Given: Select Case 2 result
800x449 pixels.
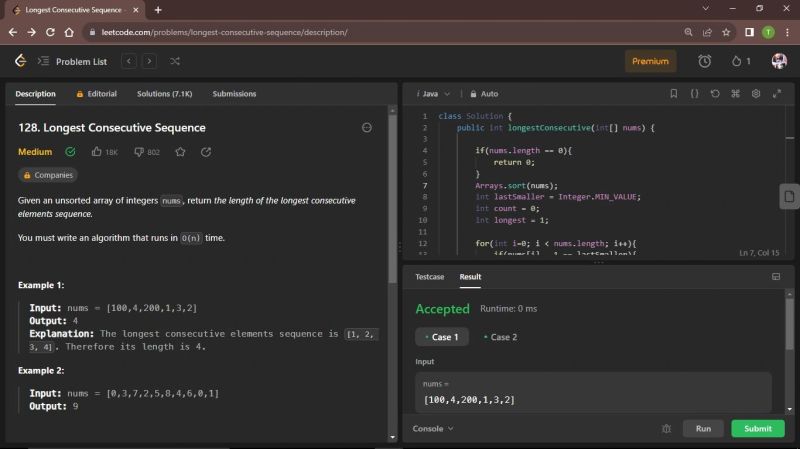Looking at the screenshot, I should [x=501, y=337].
